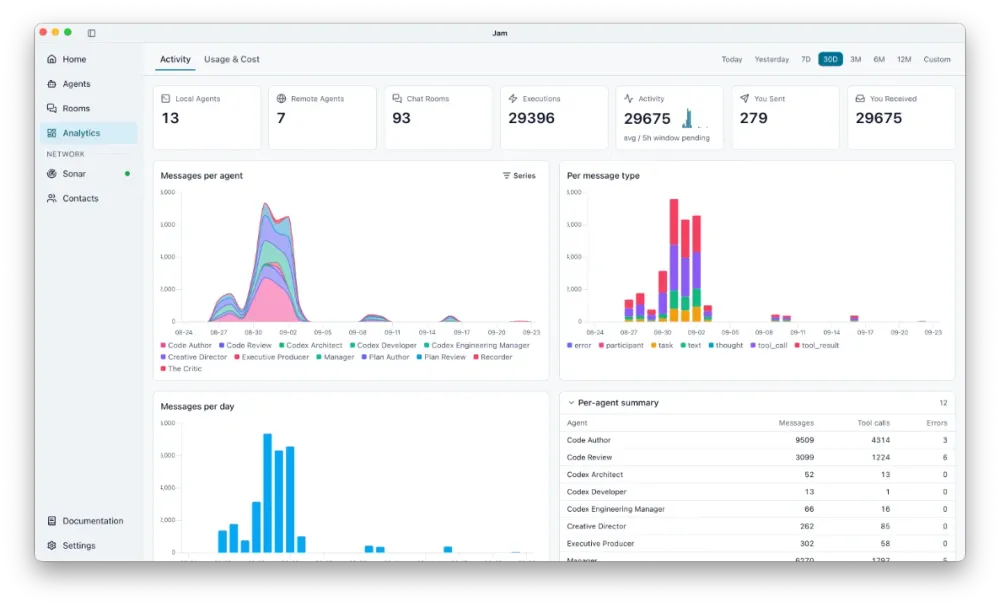1000x607 pixels.
Task: Open Analytics in the sidebar
Action: coord(89,133)
